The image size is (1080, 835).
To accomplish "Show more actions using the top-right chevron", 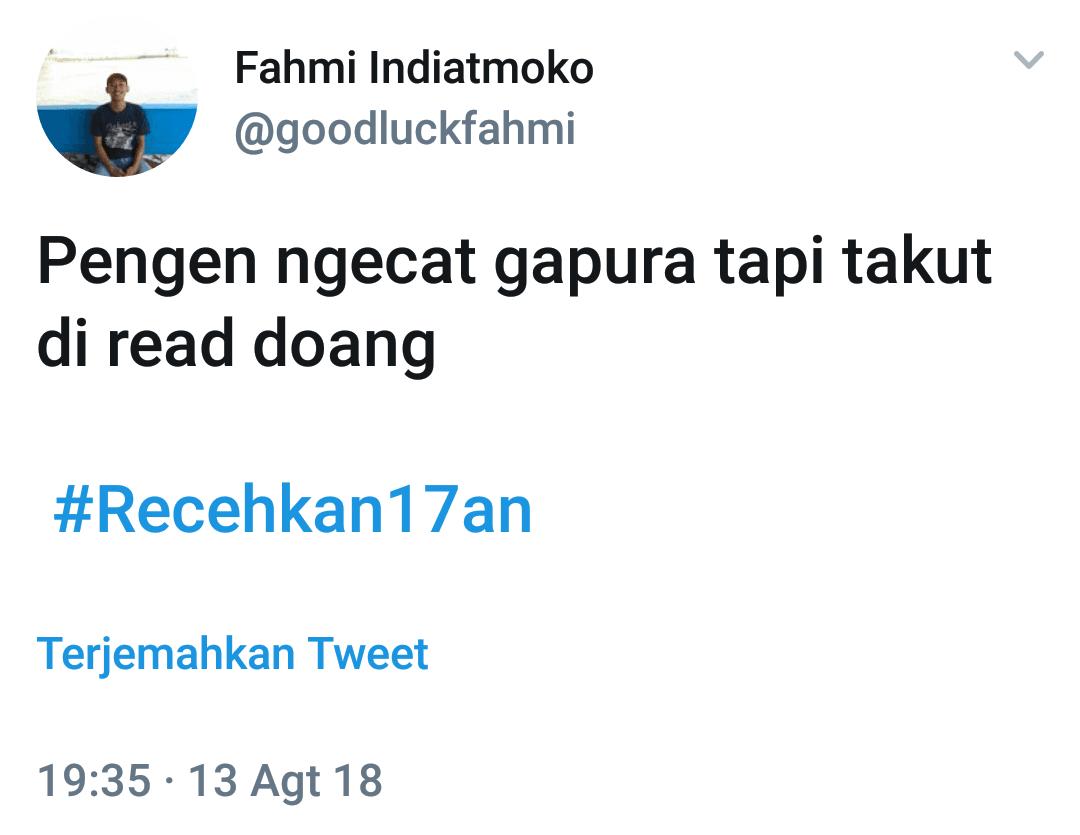I will click(x=1028, y=60).
